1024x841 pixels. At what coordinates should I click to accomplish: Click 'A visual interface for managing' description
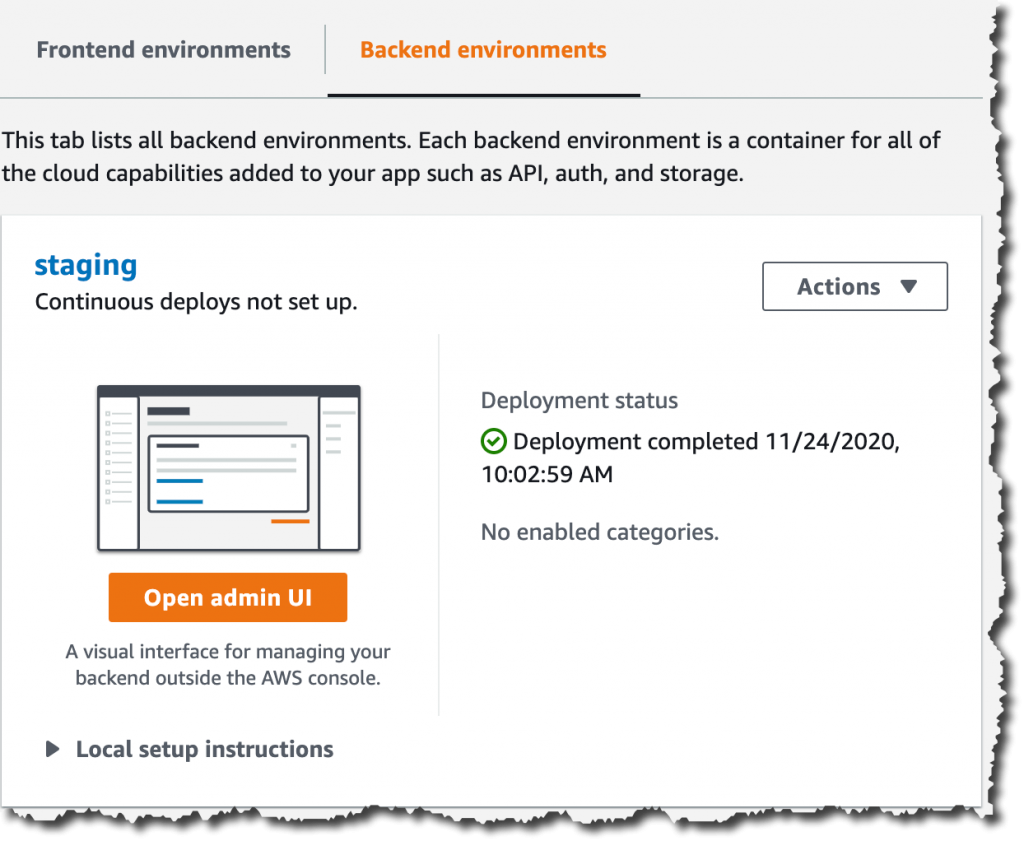228,665
